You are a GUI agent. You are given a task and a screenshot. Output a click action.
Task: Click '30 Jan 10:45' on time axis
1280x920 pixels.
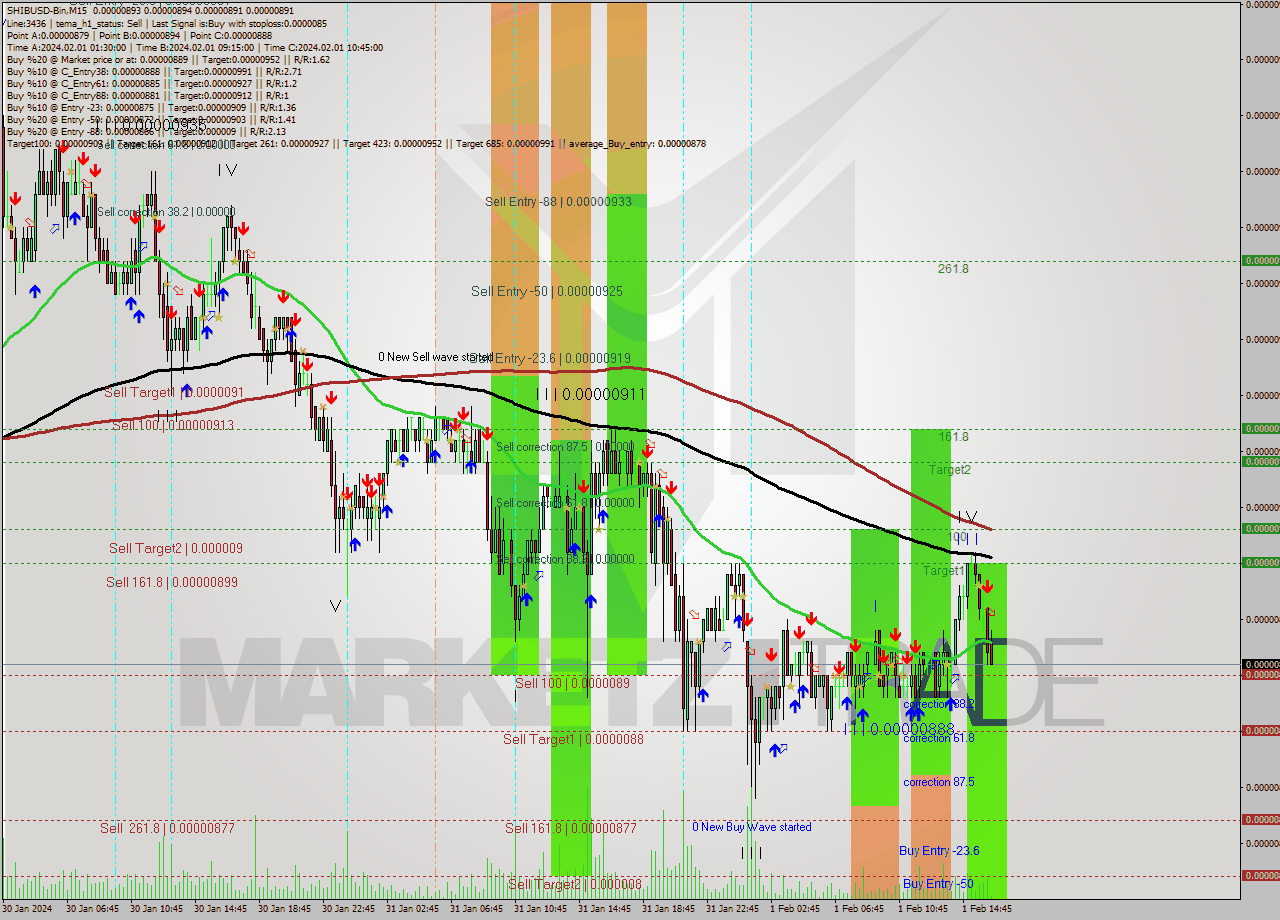(155, 909)
